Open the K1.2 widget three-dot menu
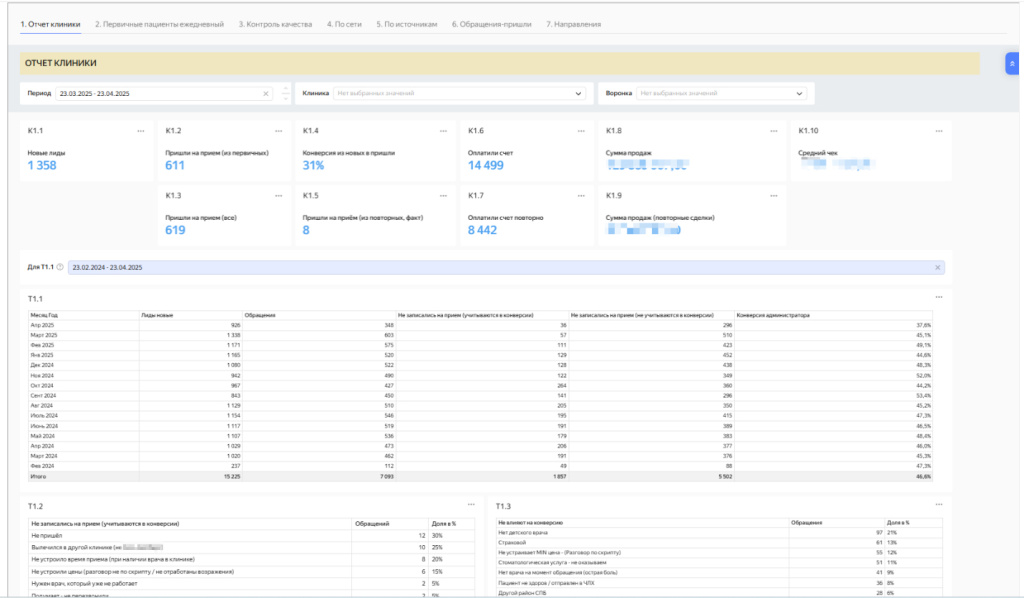Viewport: 1024px width, 598px height. click(278, 131)
